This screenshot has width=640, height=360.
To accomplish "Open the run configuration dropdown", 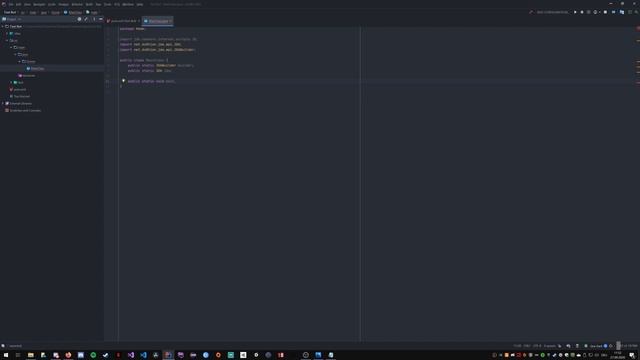I will 552,12.
